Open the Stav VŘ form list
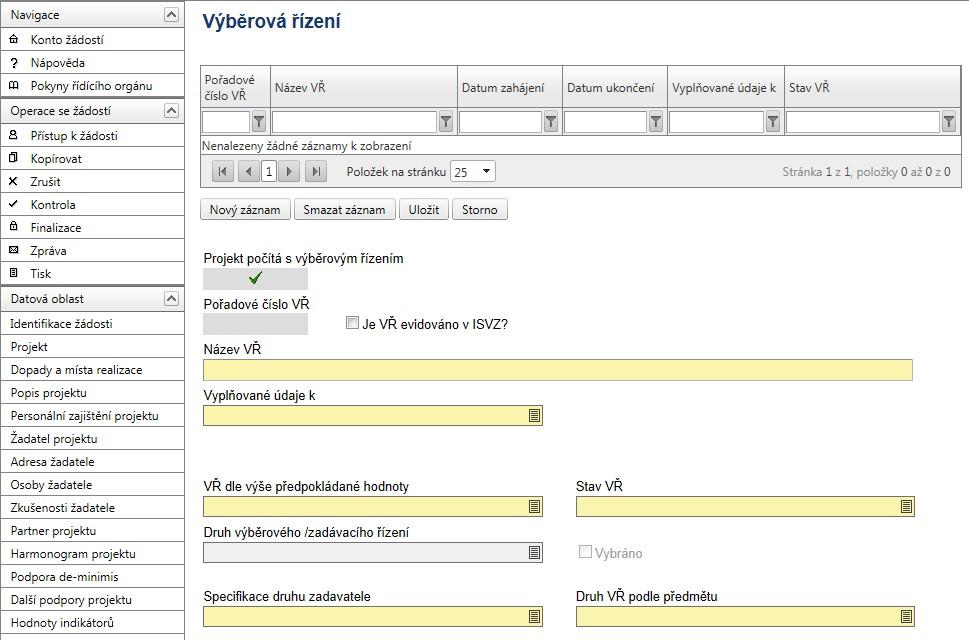 [x=907, y=507]
